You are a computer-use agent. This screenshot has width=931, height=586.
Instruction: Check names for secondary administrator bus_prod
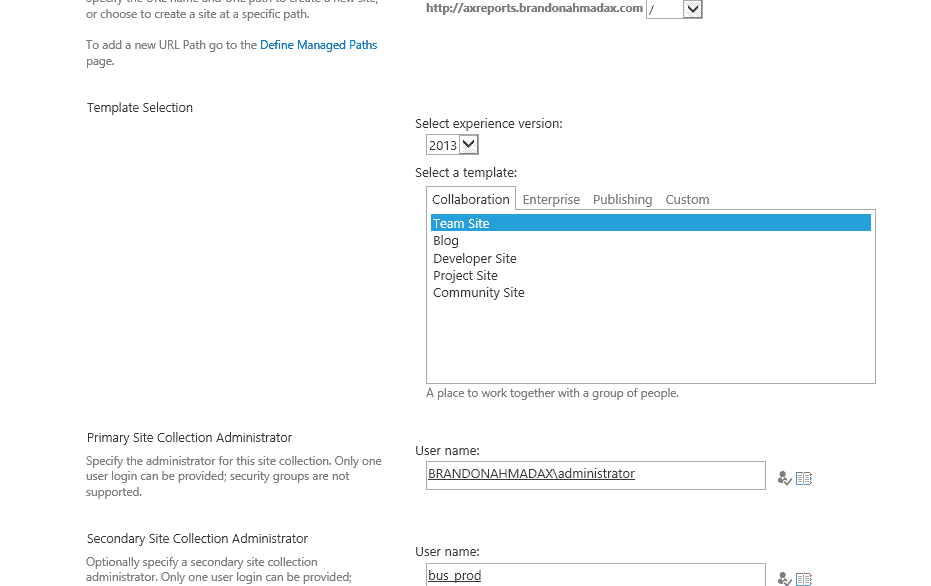point(784,578)
